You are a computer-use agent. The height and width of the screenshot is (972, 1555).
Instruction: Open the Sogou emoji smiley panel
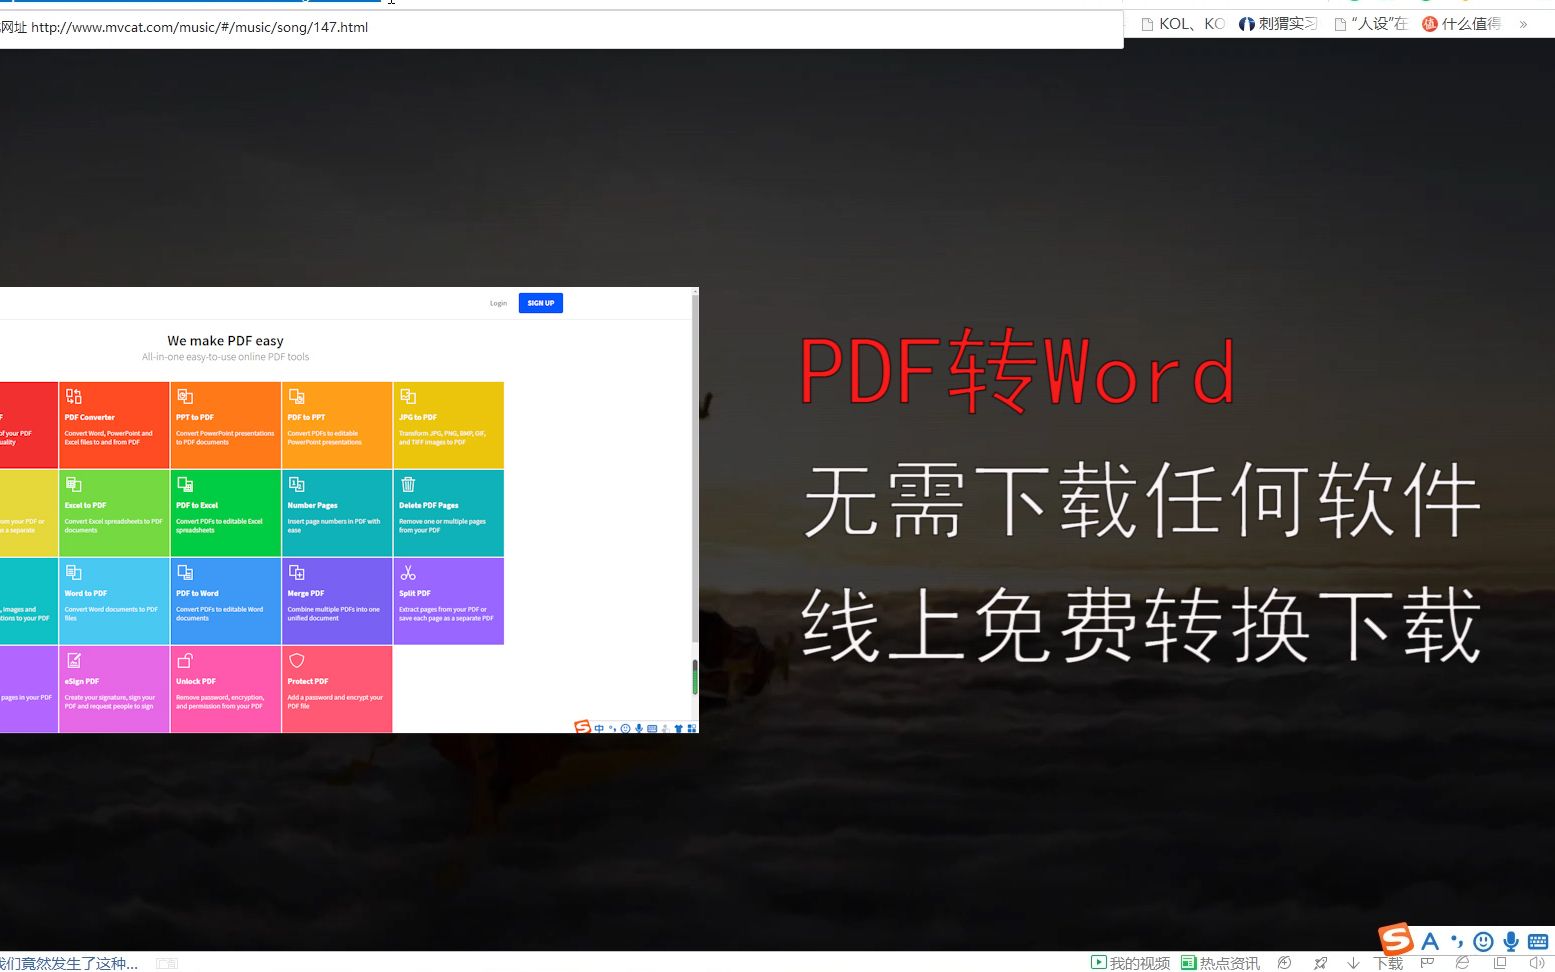click(1484, 941)
